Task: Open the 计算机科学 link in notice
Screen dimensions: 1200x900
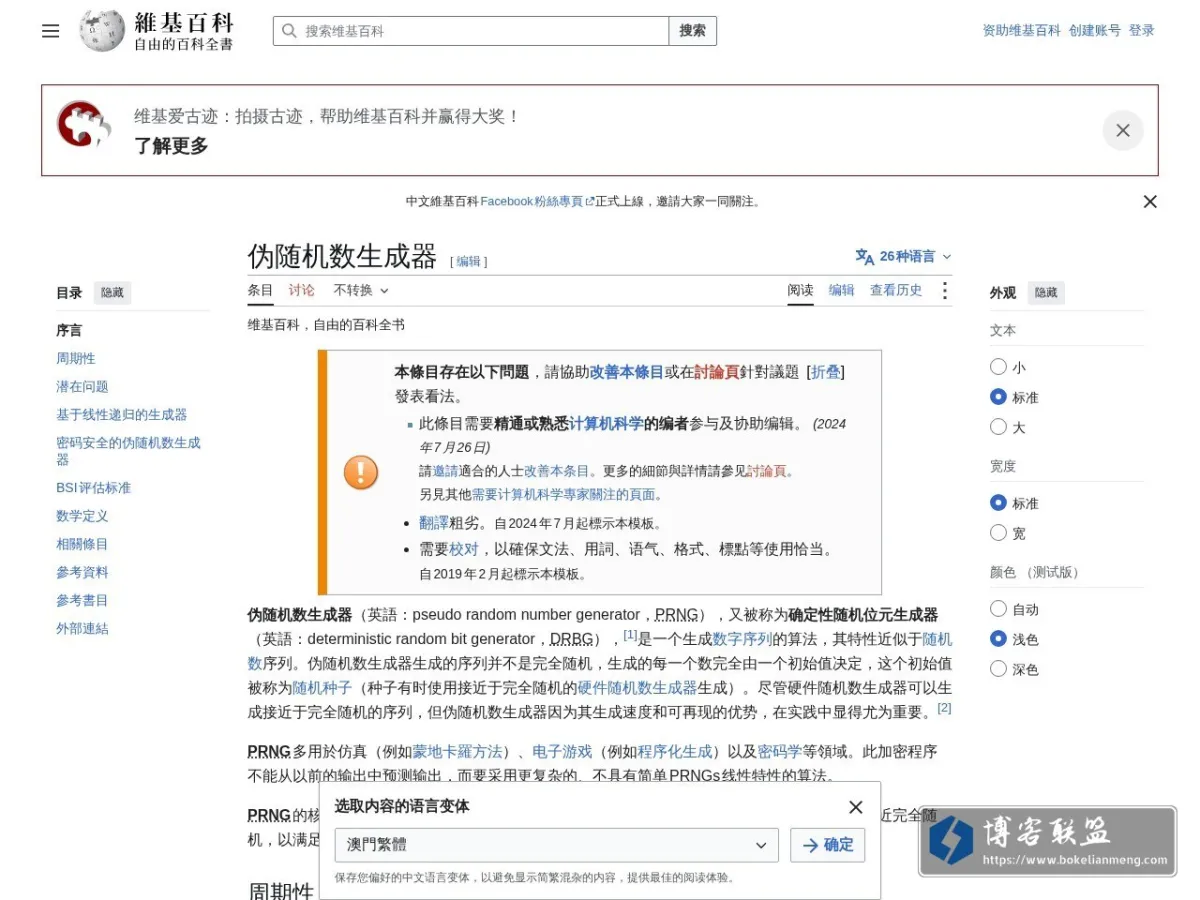Action: [606, 423]
